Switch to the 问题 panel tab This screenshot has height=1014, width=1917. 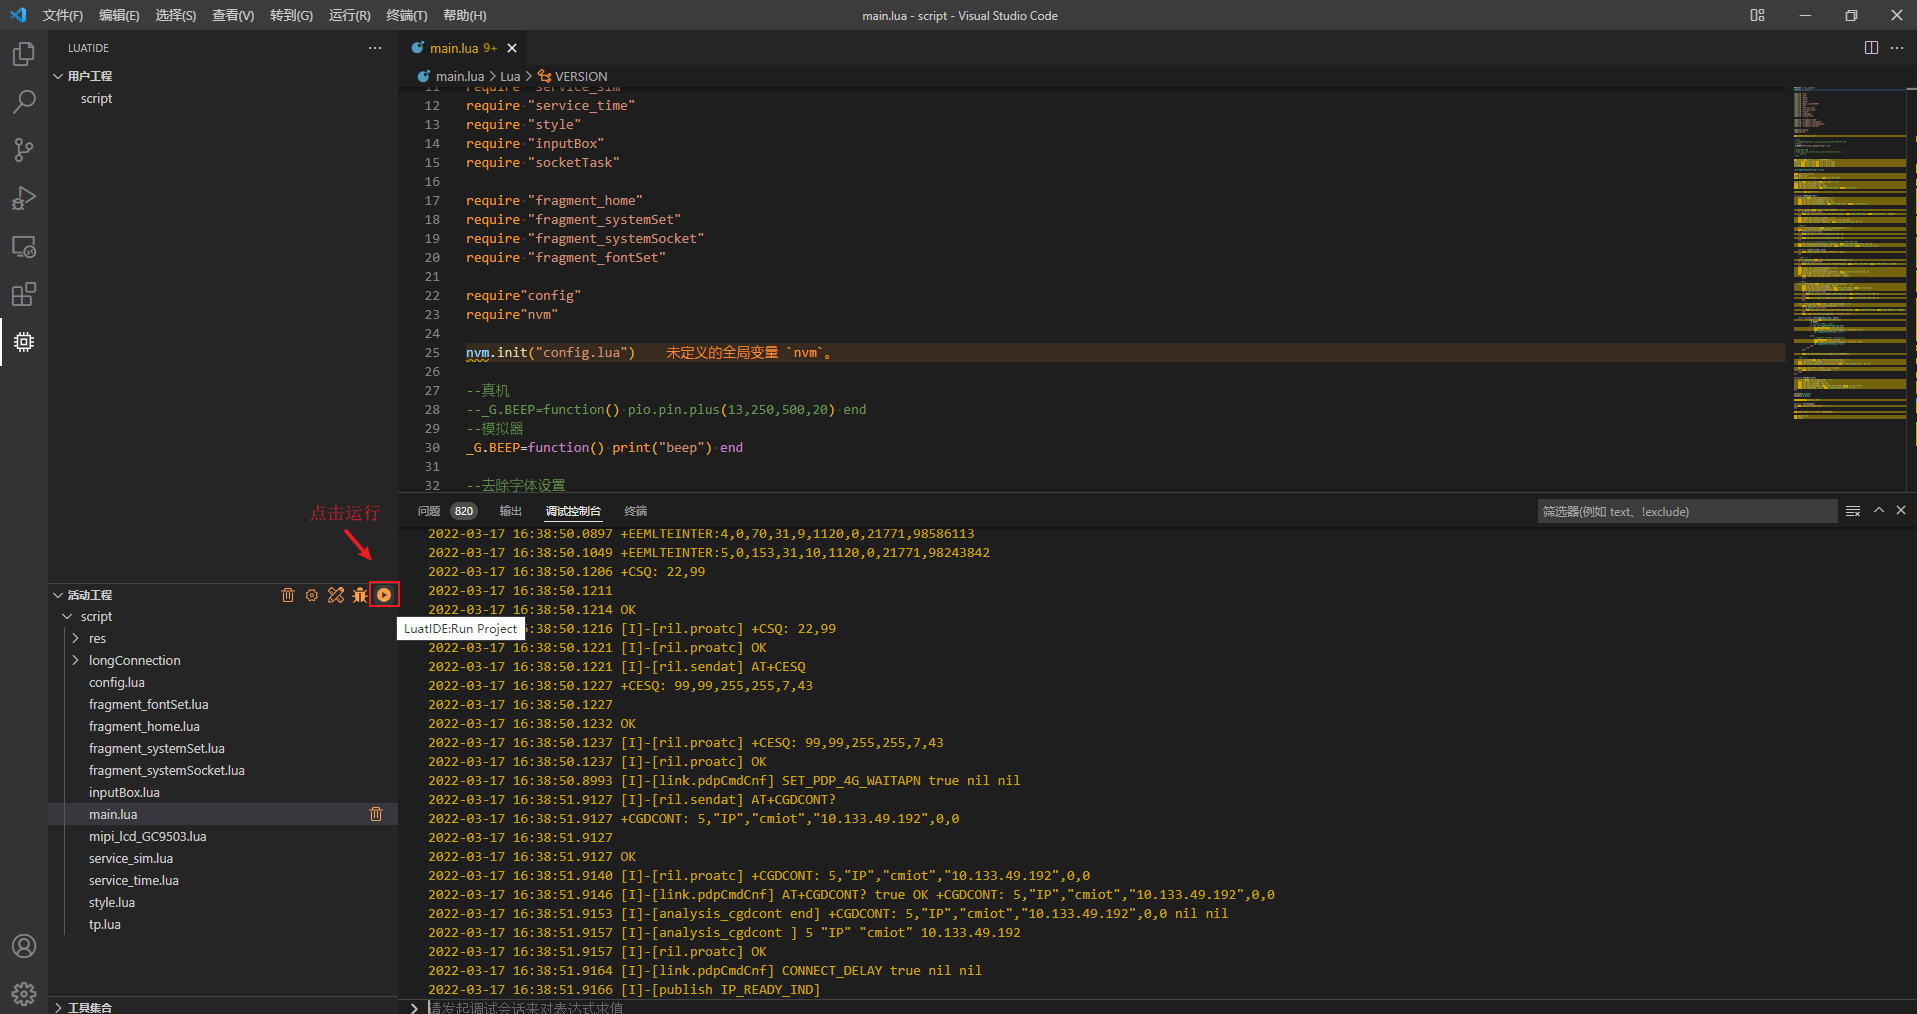[x=446, y=511]
